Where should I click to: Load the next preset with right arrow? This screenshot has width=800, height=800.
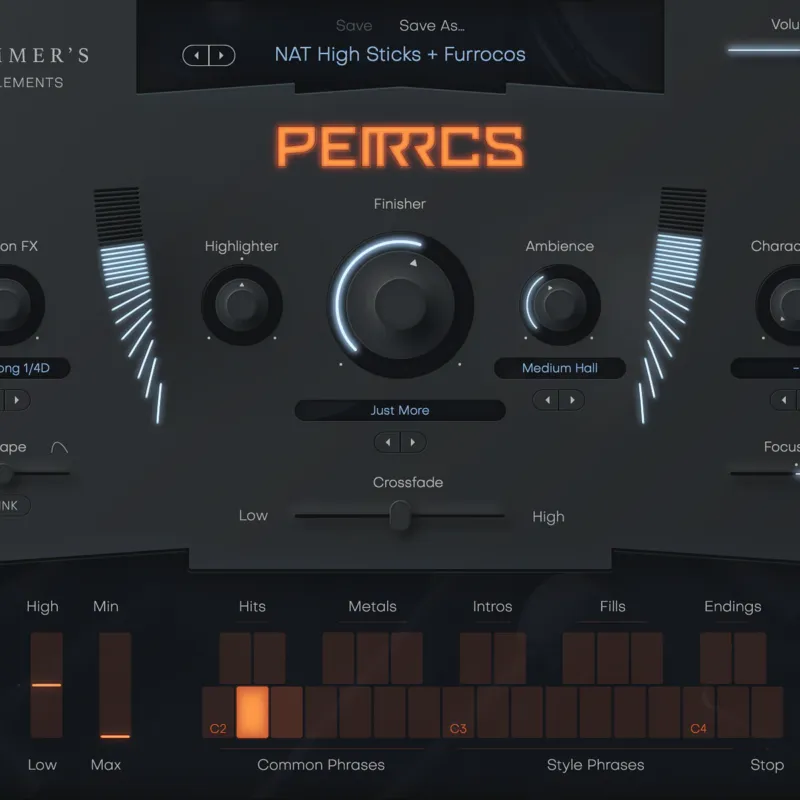coord(221,56)
